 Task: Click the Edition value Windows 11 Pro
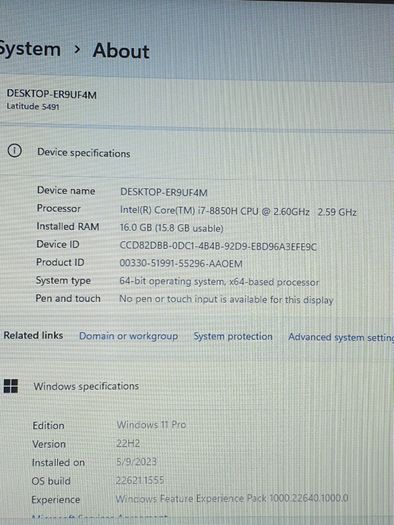tap(151, 425)
